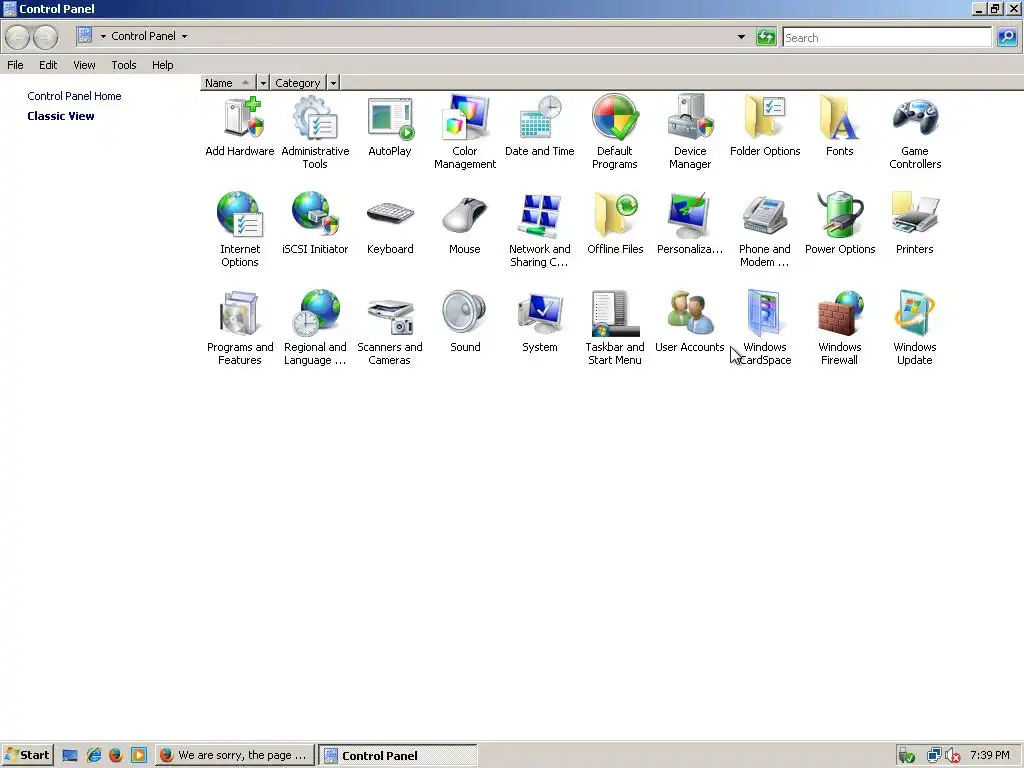
Task: Open Personalization settings
Action: pos(690,225)
